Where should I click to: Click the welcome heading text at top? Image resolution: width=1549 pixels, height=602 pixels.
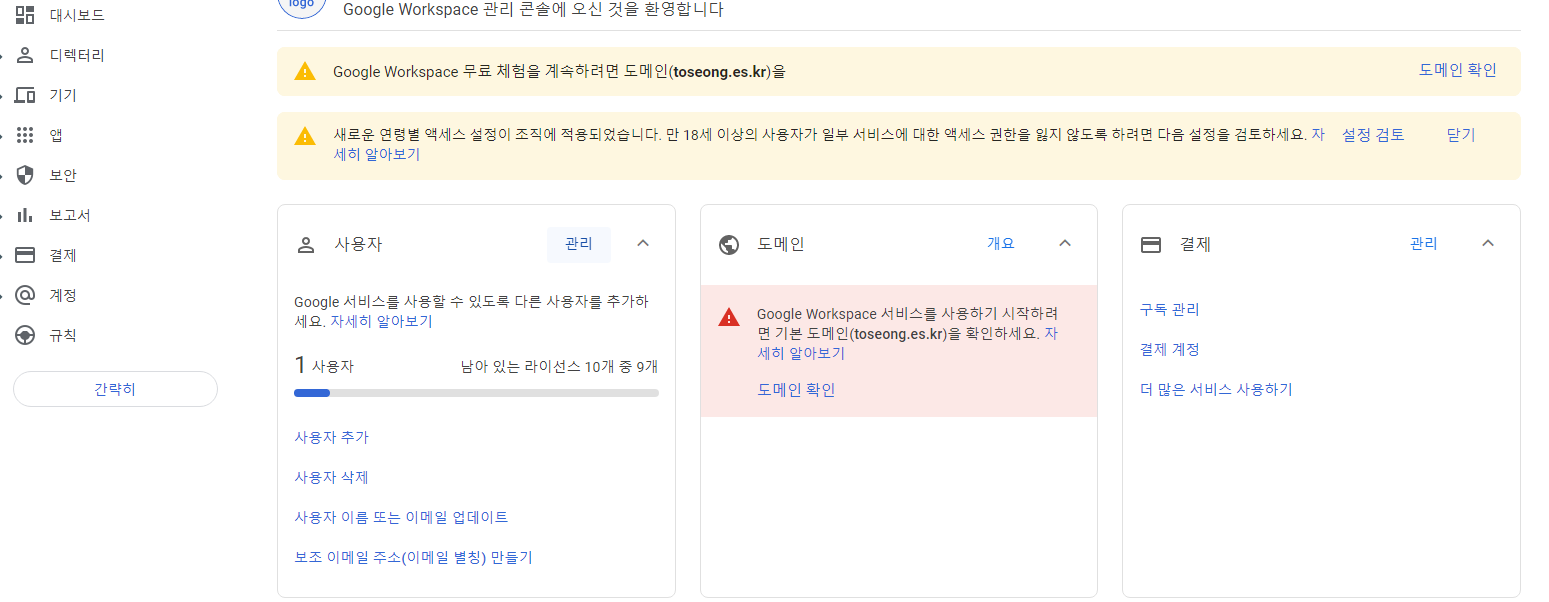[x=533, y=10]
